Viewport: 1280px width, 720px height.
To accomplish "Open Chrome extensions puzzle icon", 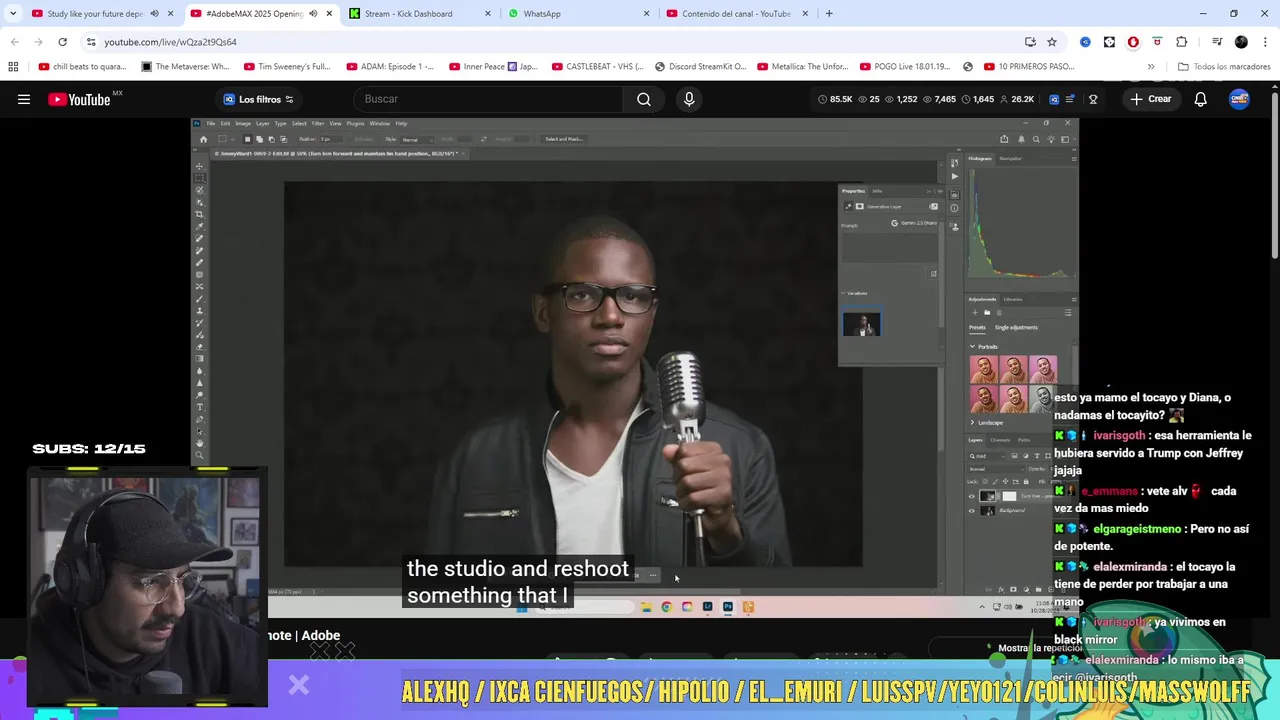I will click(x=1181, y=42).
